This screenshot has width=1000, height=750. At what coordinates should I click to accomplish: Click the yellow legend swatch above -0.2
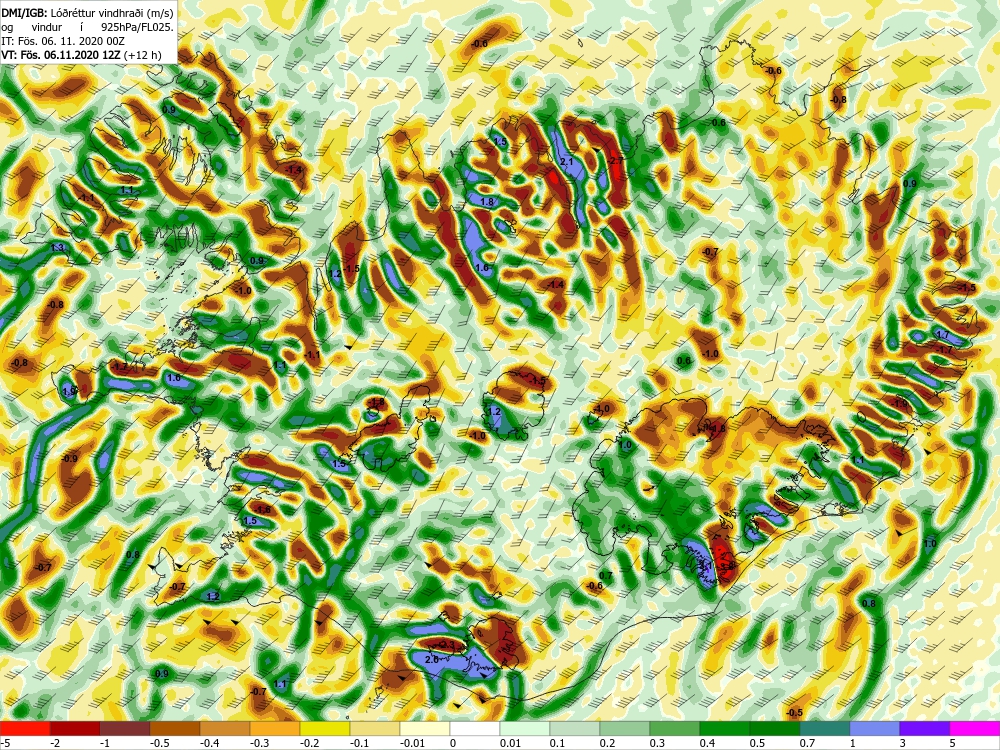pyautogui.click(x=325, y=728)
